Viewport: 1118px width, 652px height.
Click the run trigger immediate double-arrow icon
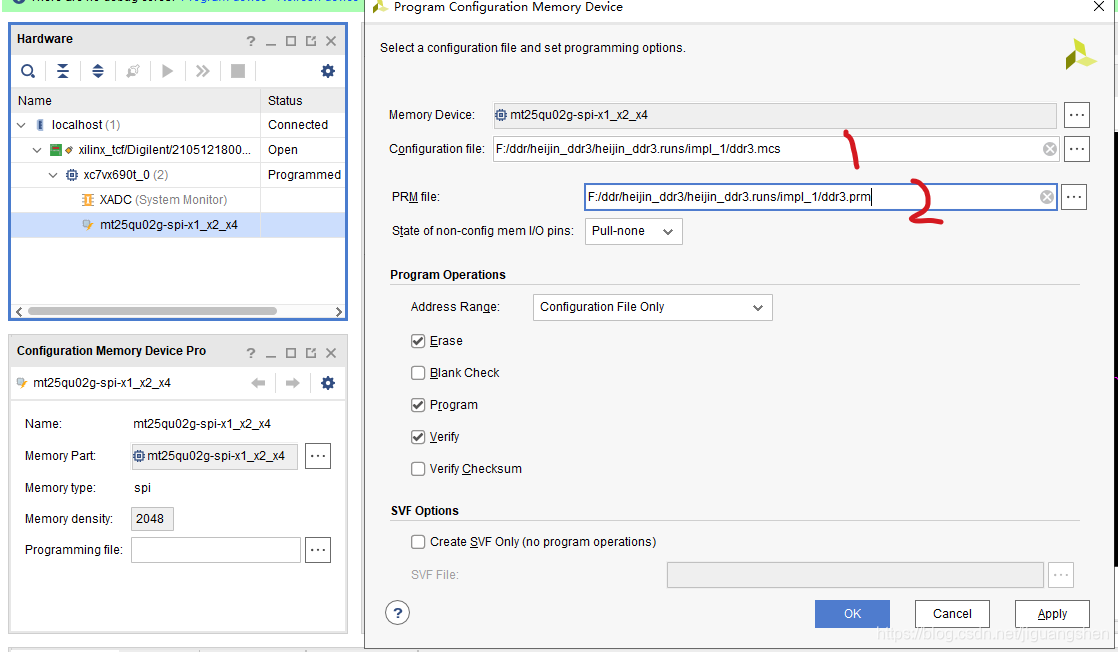[x=202, y=71]
